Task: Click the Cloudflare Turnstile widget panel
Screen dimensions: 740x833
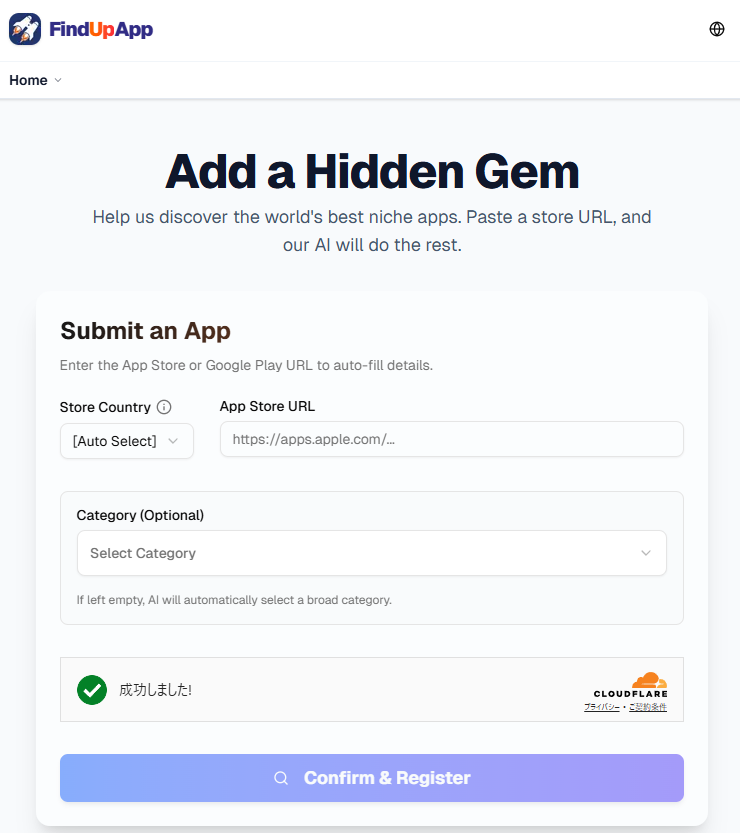Action: coord(371,690)
